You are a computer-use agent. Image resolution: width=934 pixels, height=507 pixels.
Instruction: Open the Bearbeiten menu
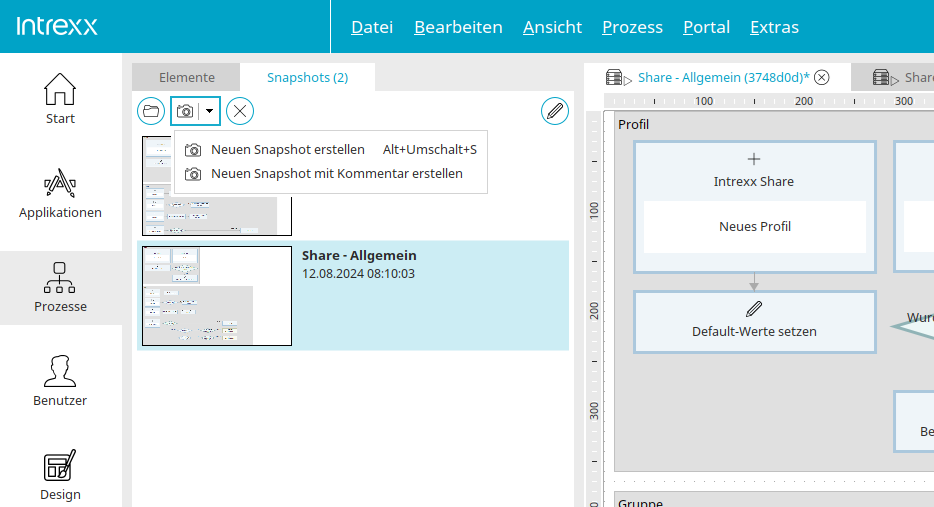tap(458, 27)
